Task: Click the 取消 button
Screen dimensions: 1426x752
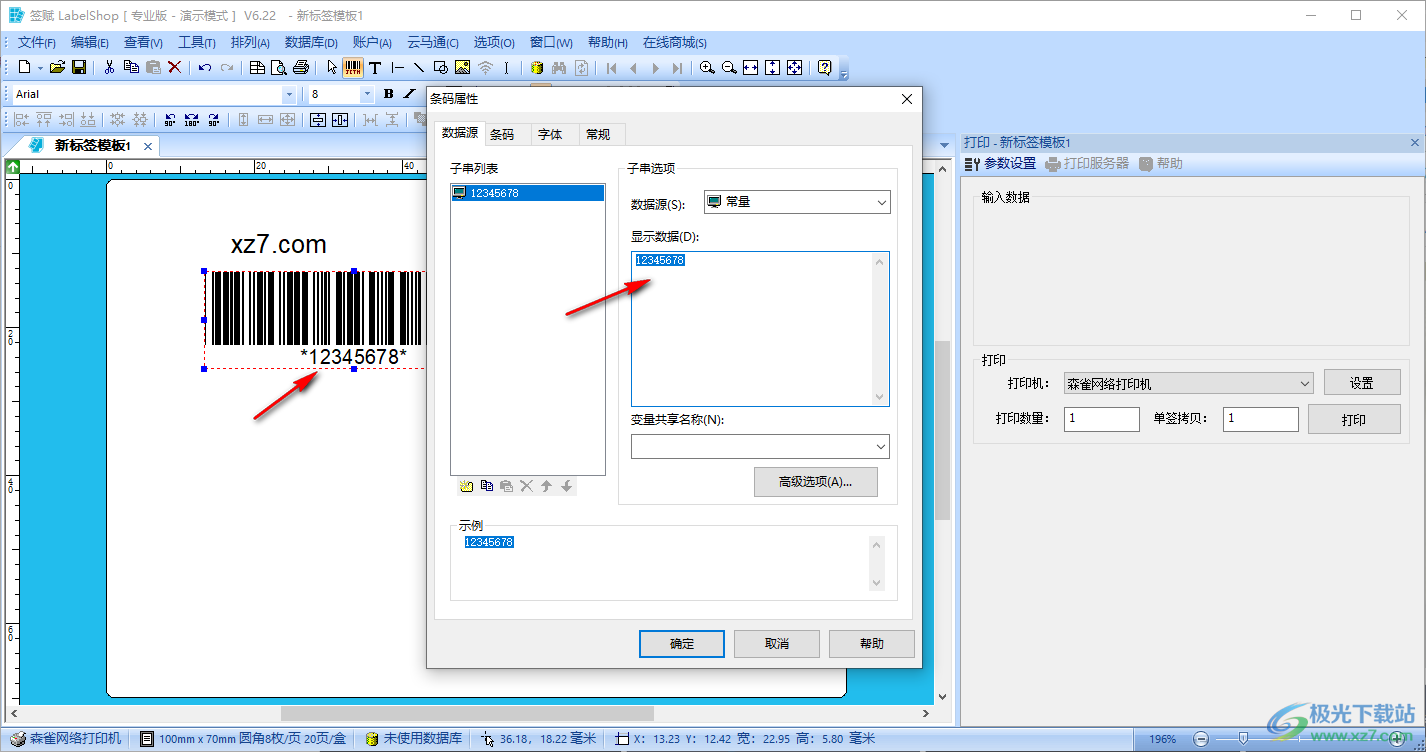Action: [x=777, y=643]
